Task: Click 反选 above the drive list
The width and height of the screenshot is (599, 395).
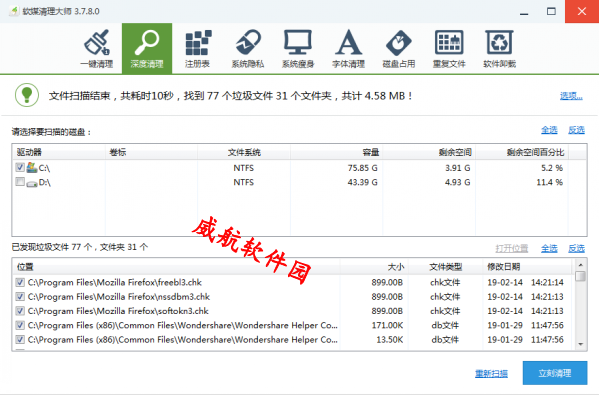Action: coord(576,130)
